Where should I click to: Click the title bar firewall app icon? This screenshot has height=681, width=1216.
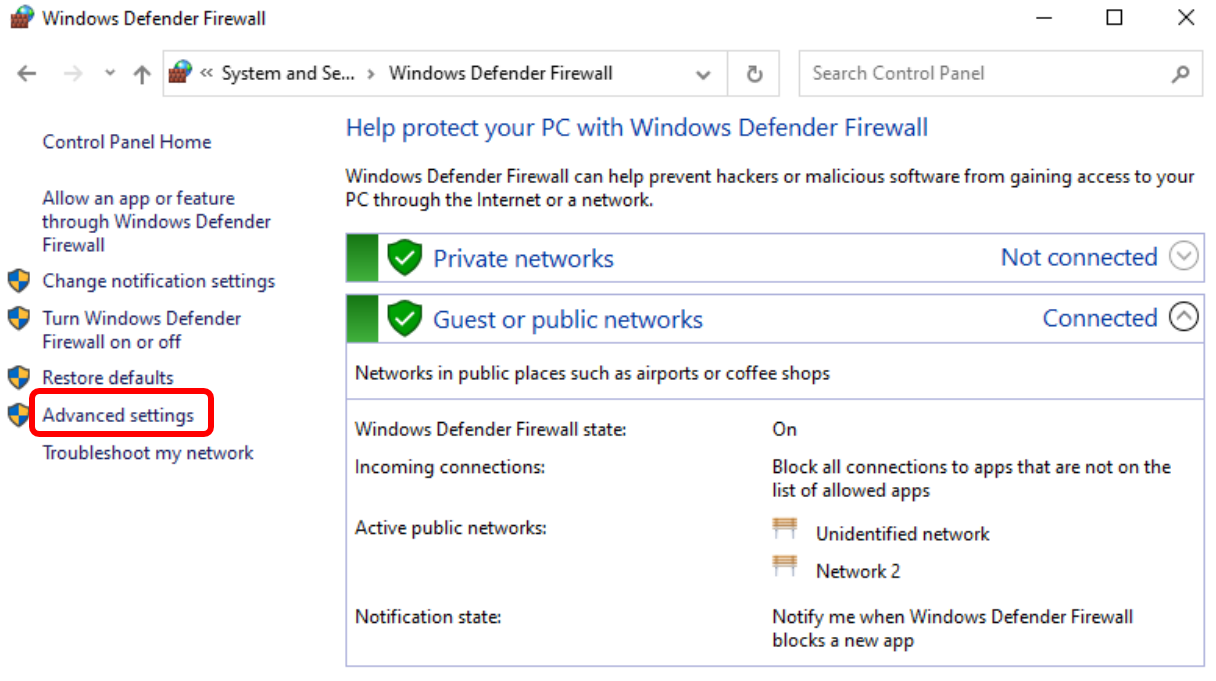pos(21,18)
